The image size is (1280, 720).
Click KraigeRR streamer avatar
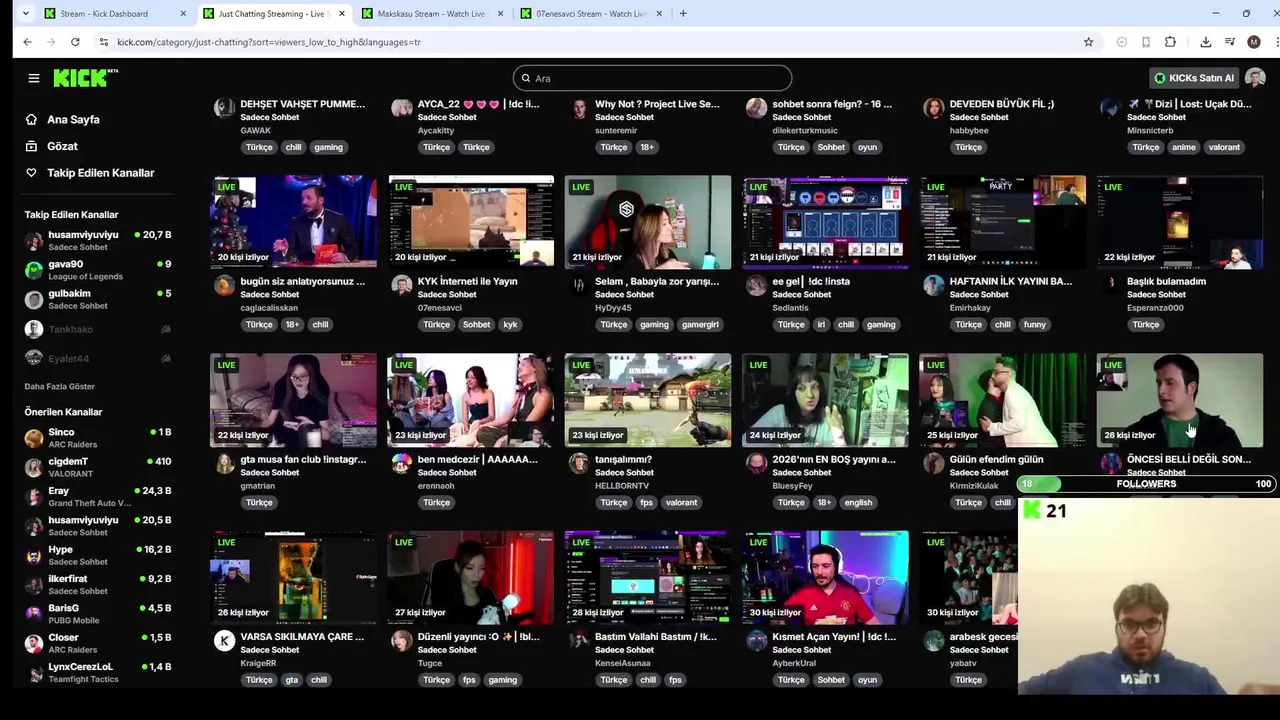point(224,641)
